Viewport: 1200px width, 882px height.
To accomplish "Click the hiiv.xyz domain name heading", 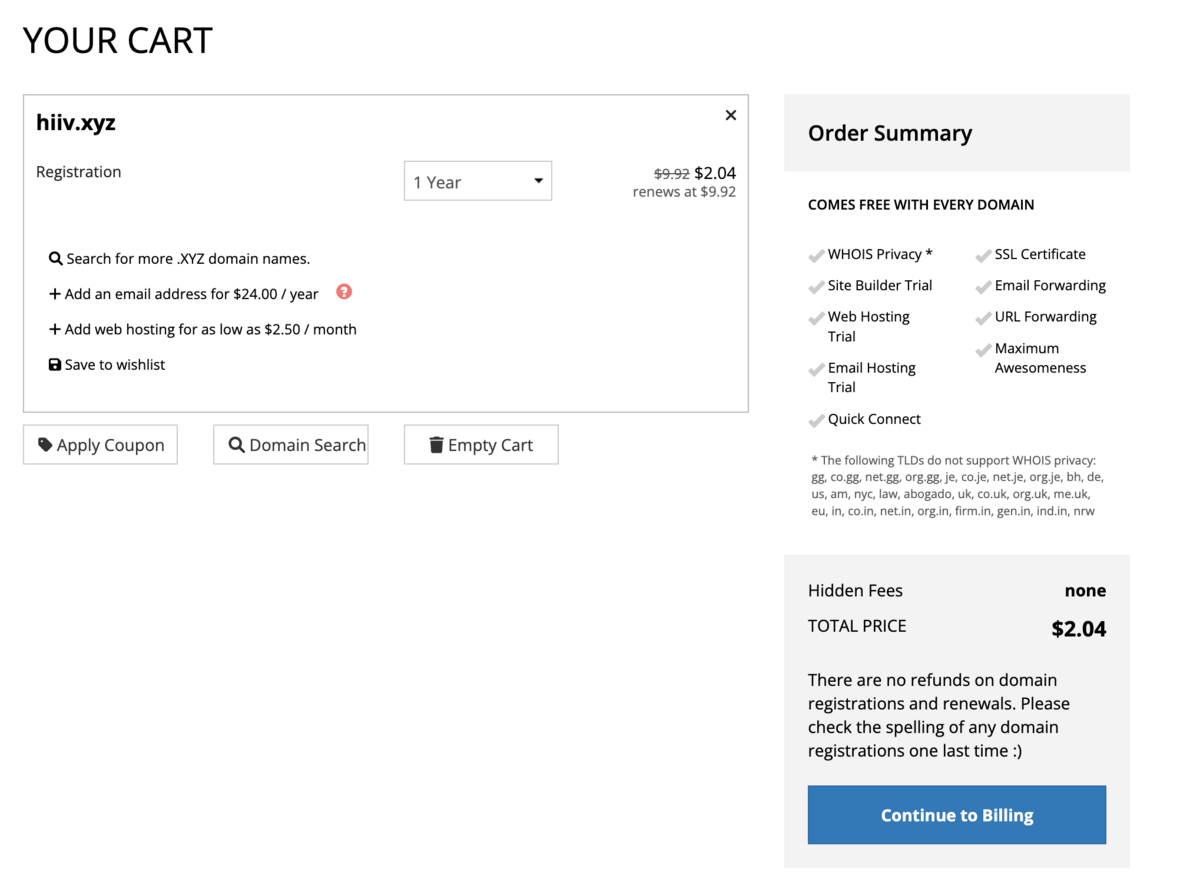I will coord(76,123).
